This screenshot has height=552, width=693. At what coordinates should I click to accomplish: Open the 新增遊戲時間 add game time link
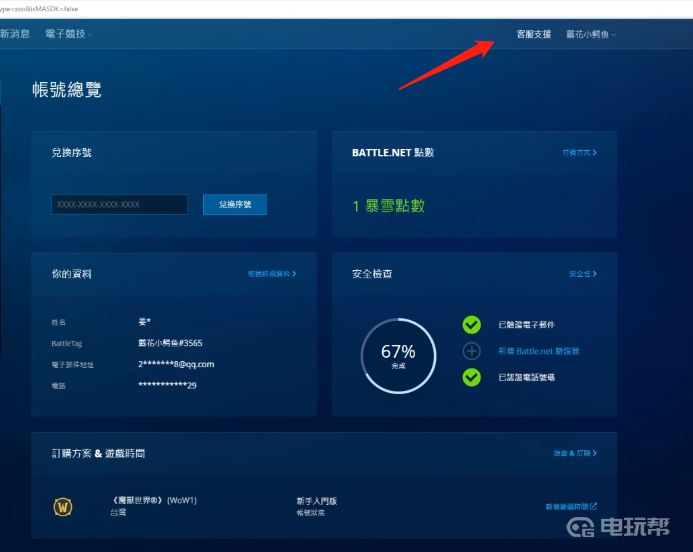(x=571, y=506)
